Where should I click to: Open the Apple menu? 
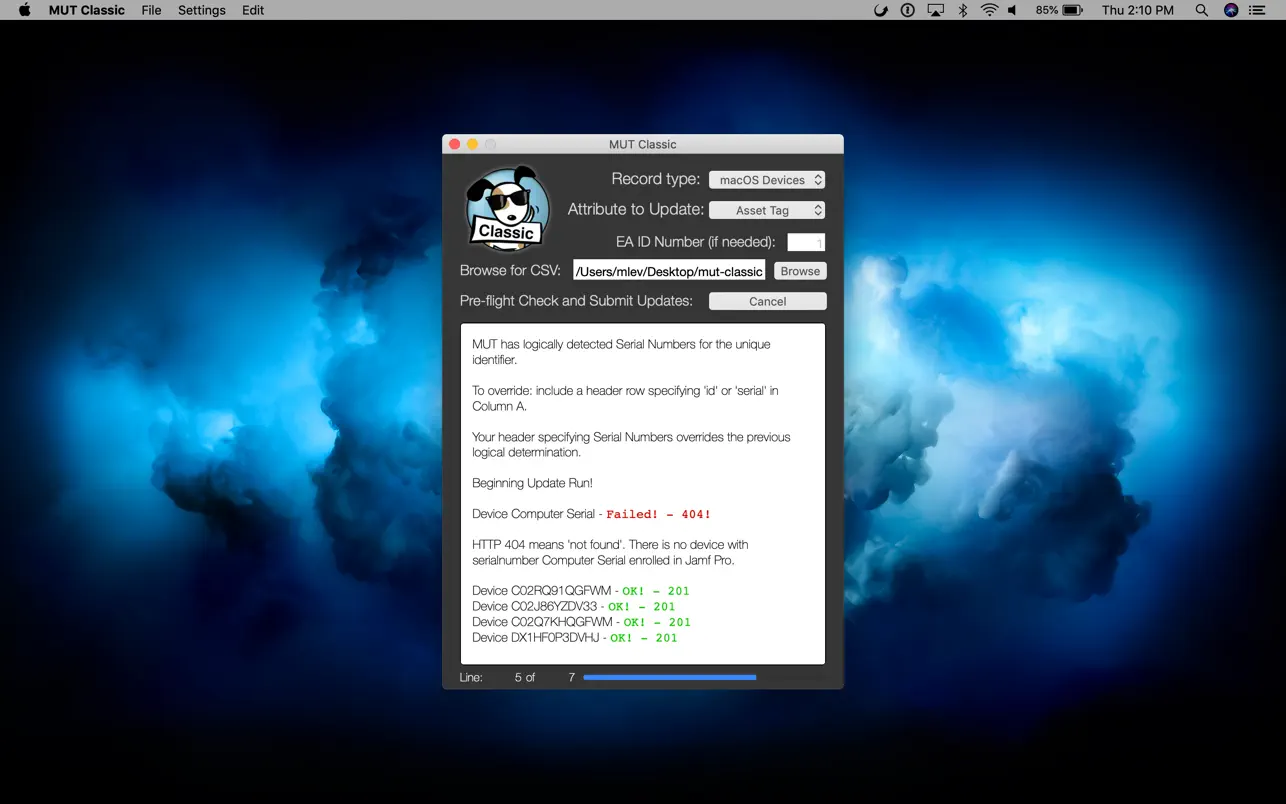[22, 10]
